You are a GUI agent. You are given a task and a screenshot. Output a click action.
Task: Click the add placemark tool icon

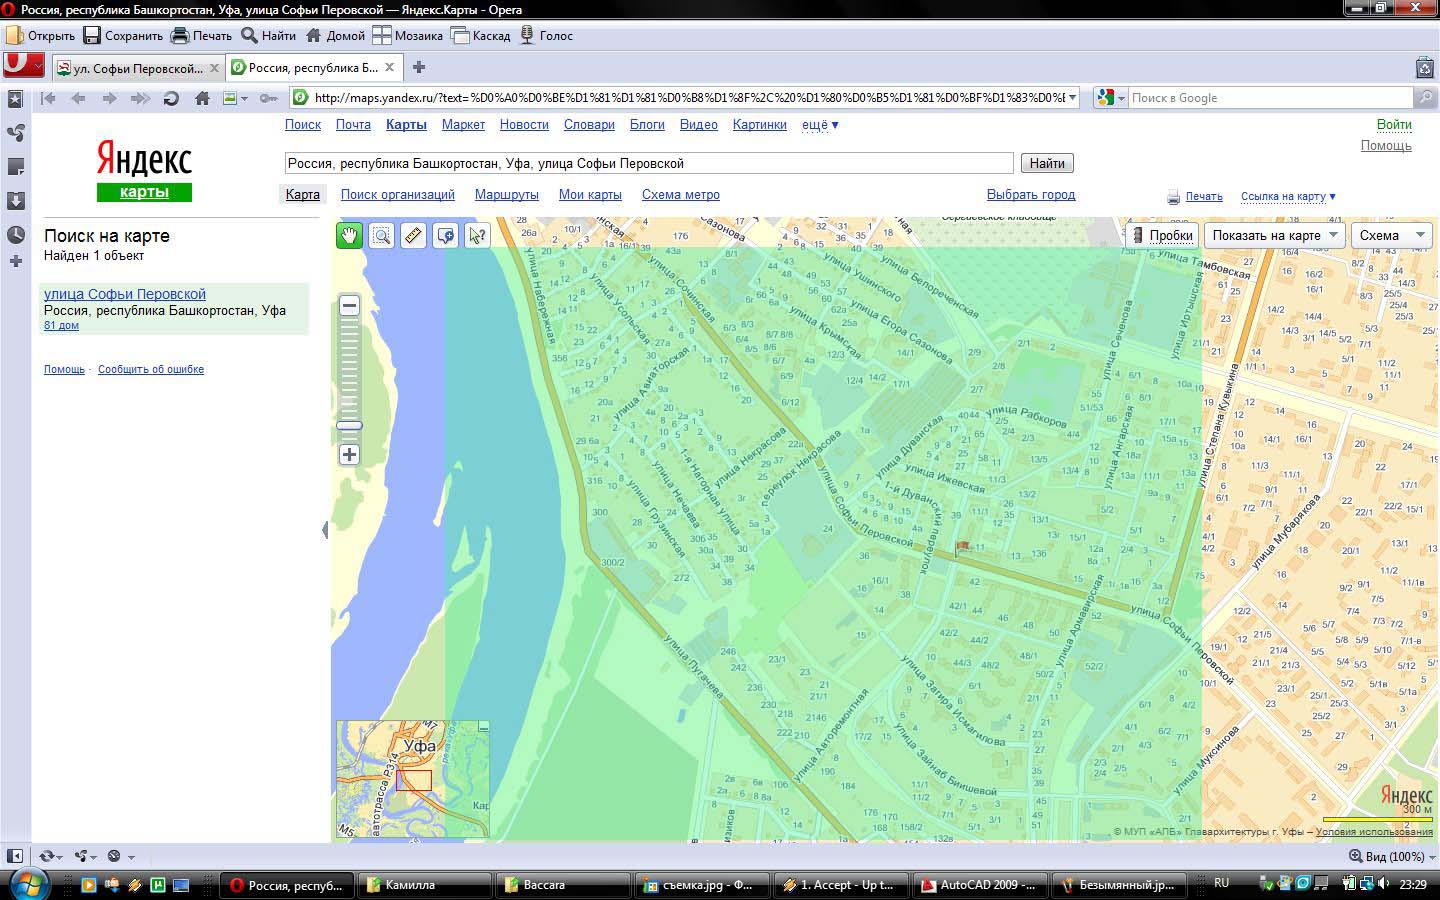tap(445, 236)
